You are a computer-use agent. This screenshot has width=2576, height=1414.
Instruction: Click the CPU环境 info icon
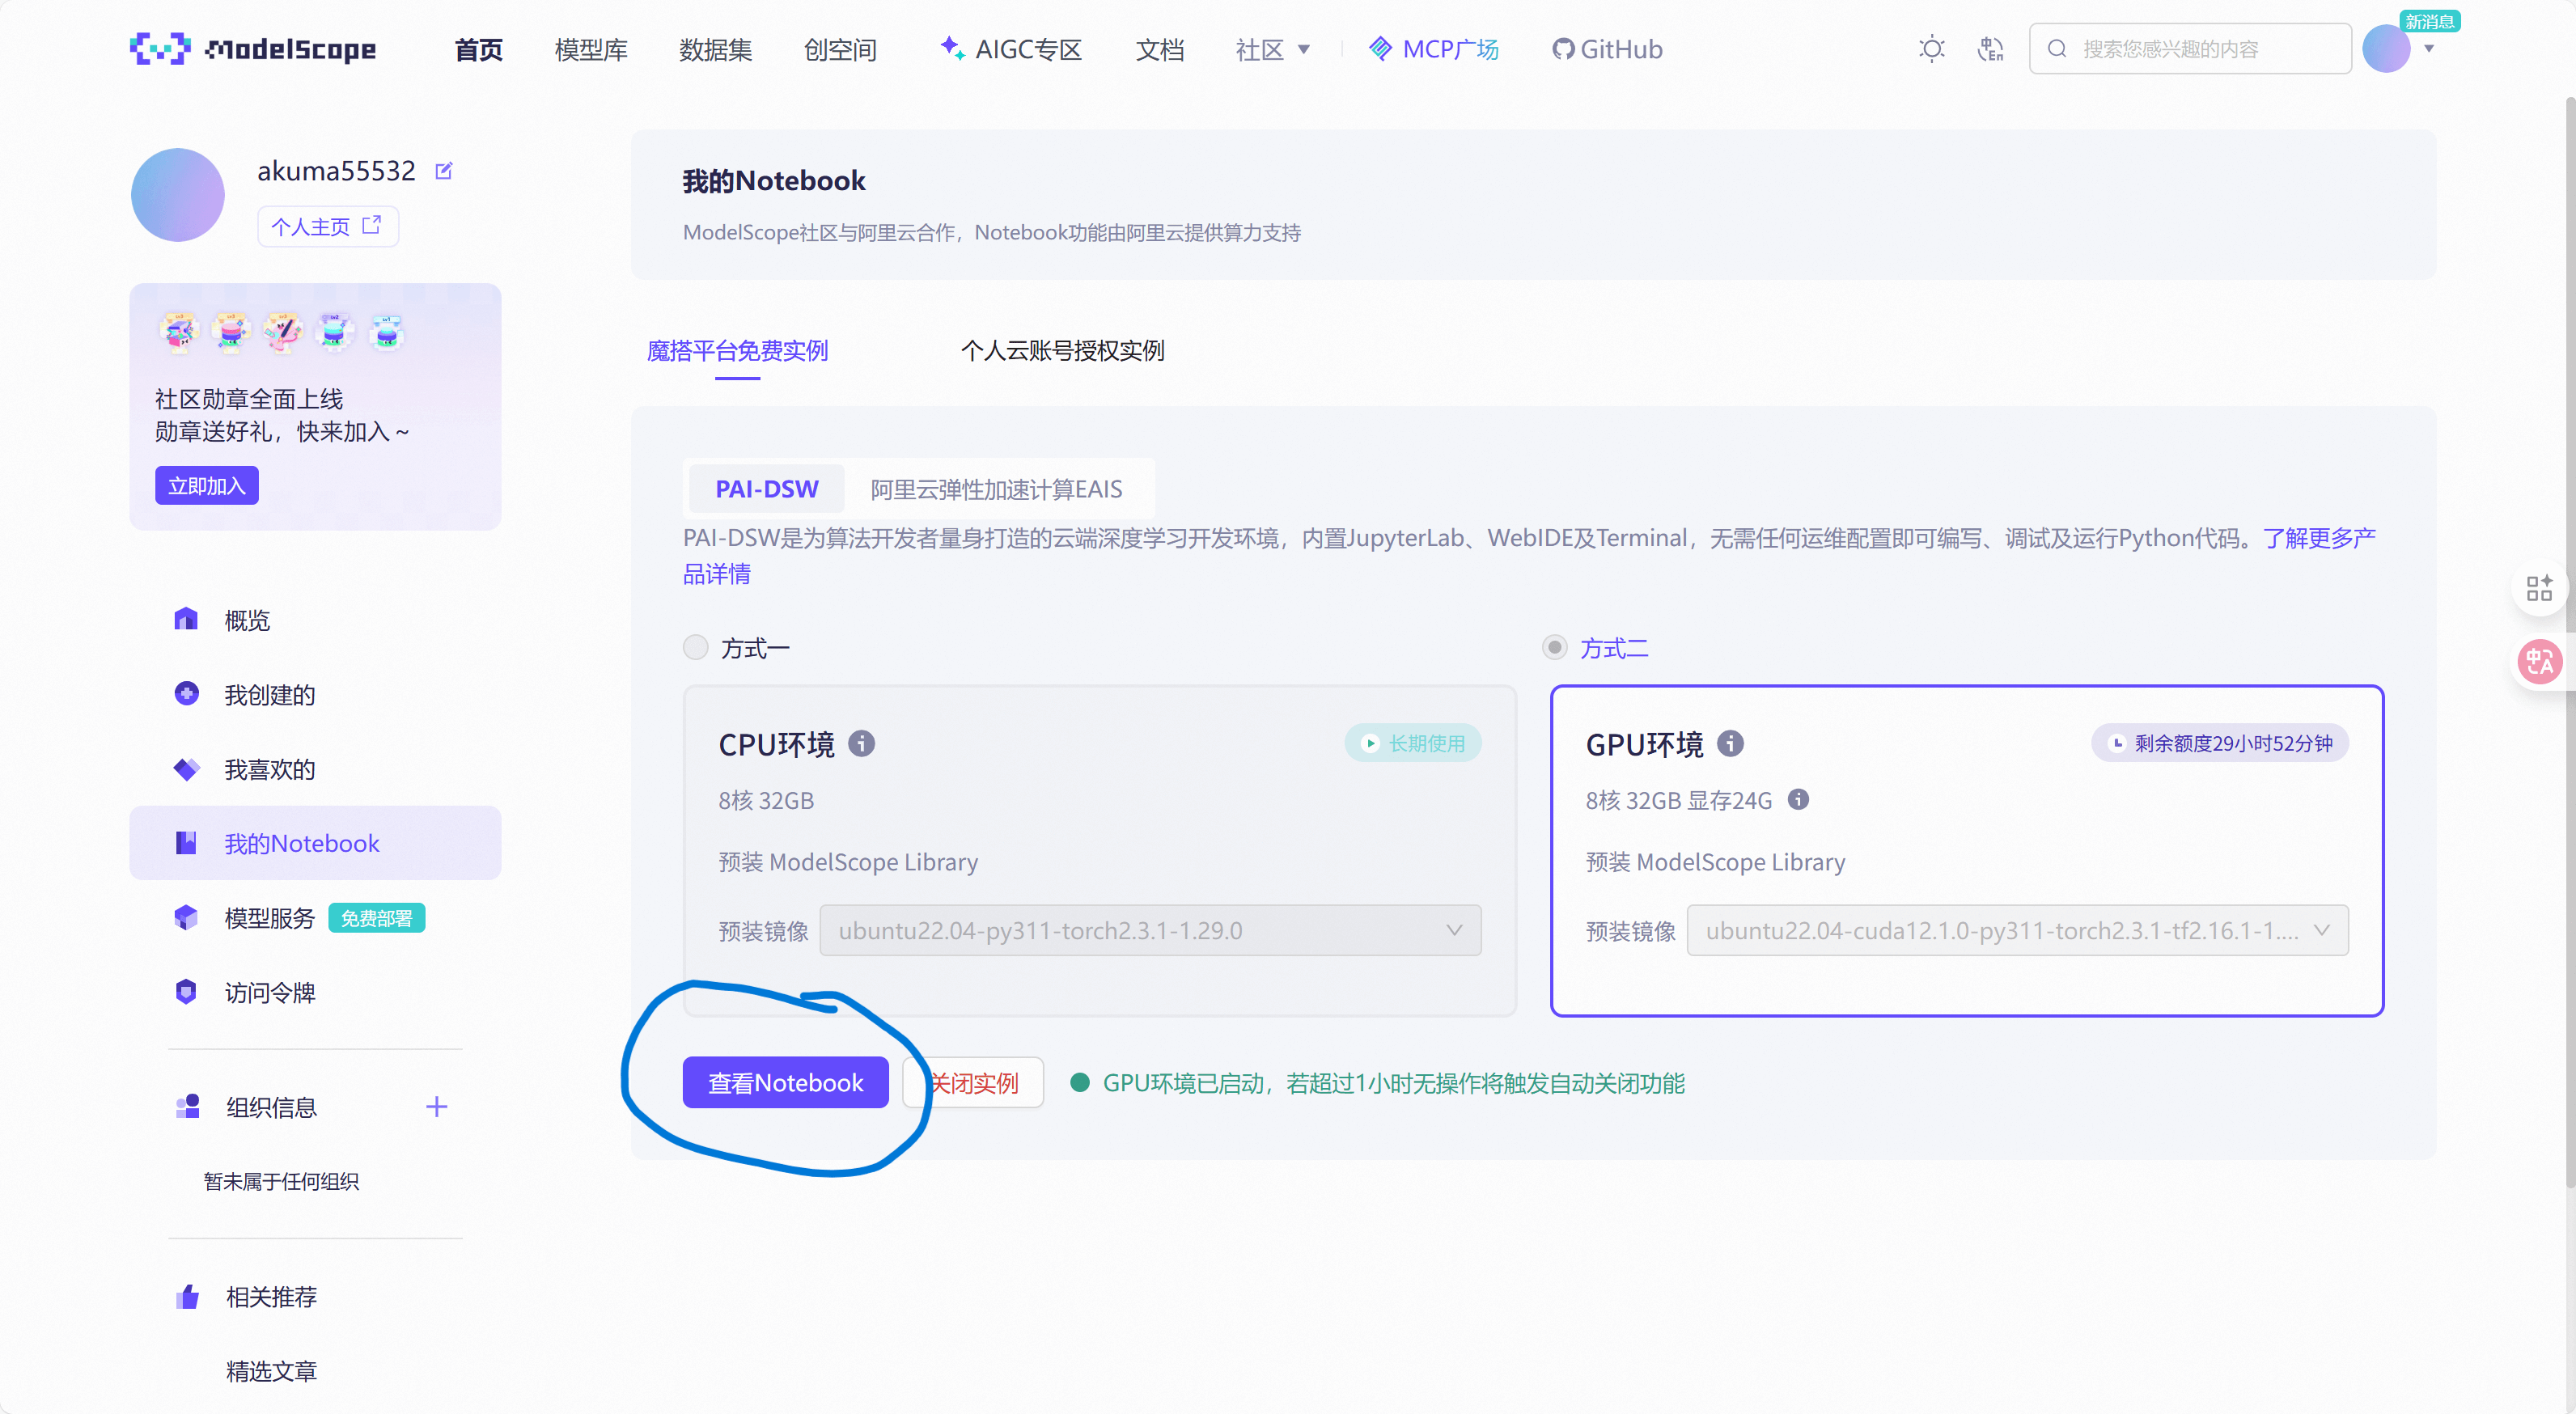point(861,743)
